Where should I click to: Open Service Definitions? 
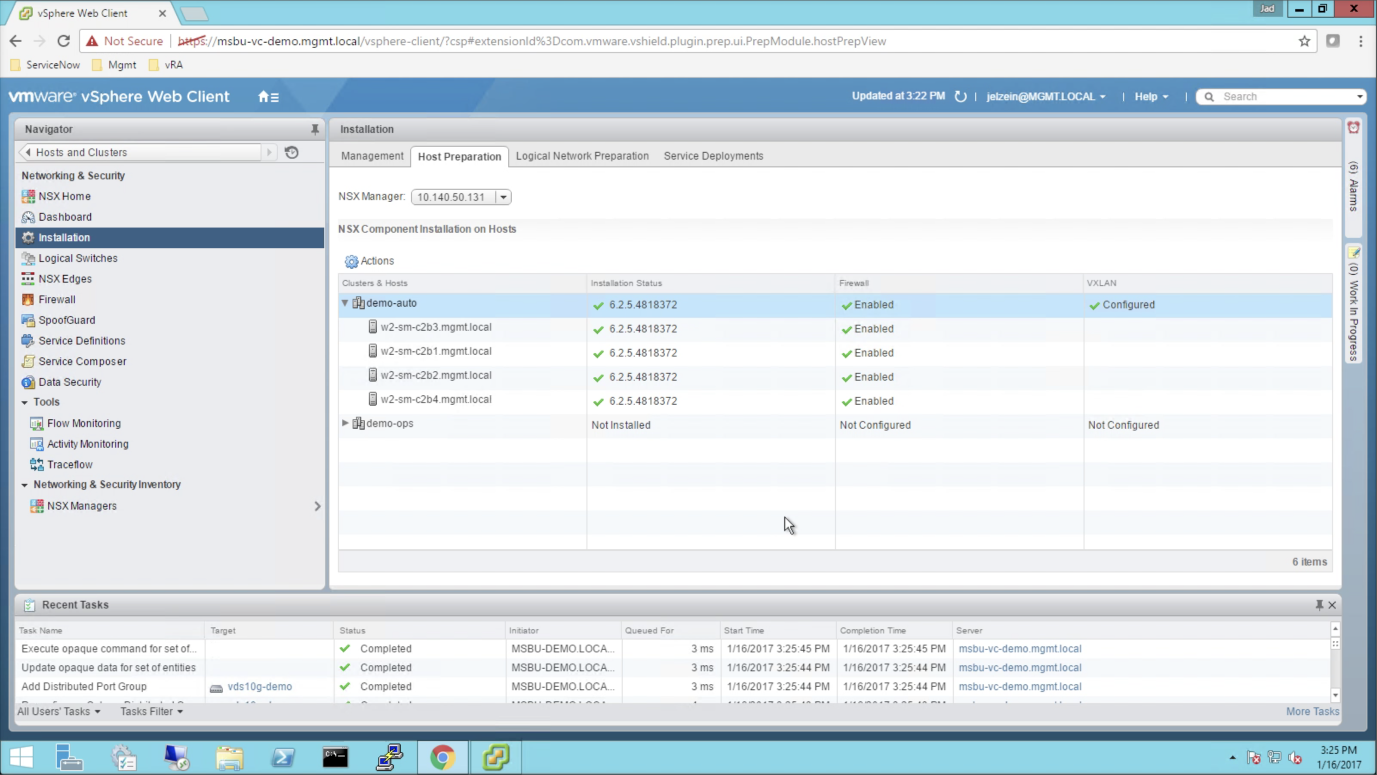[x=82, y=341]
